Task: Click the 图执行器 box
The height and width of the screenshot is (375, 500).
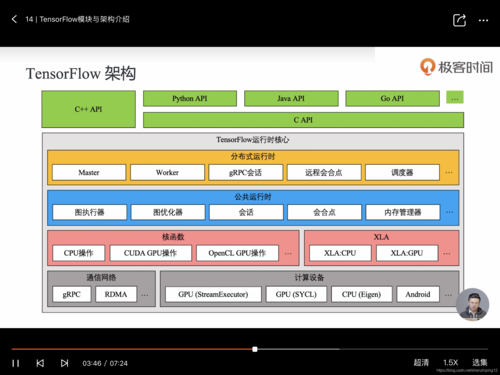Action: [90, 212]
